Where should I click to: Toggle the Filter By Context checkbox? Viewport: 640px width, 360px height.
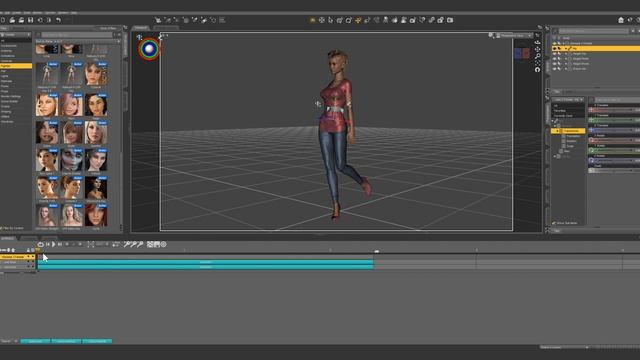tap(2, 228)
